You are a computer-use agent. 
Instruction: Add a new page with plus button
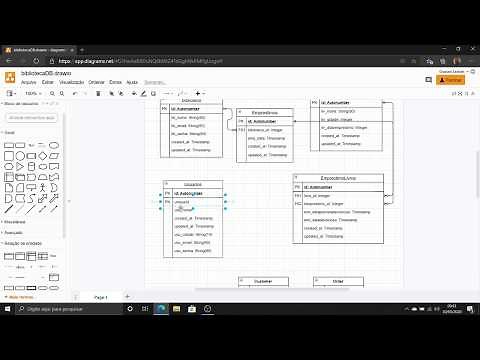pyautogui.click(x=127, y=297)
